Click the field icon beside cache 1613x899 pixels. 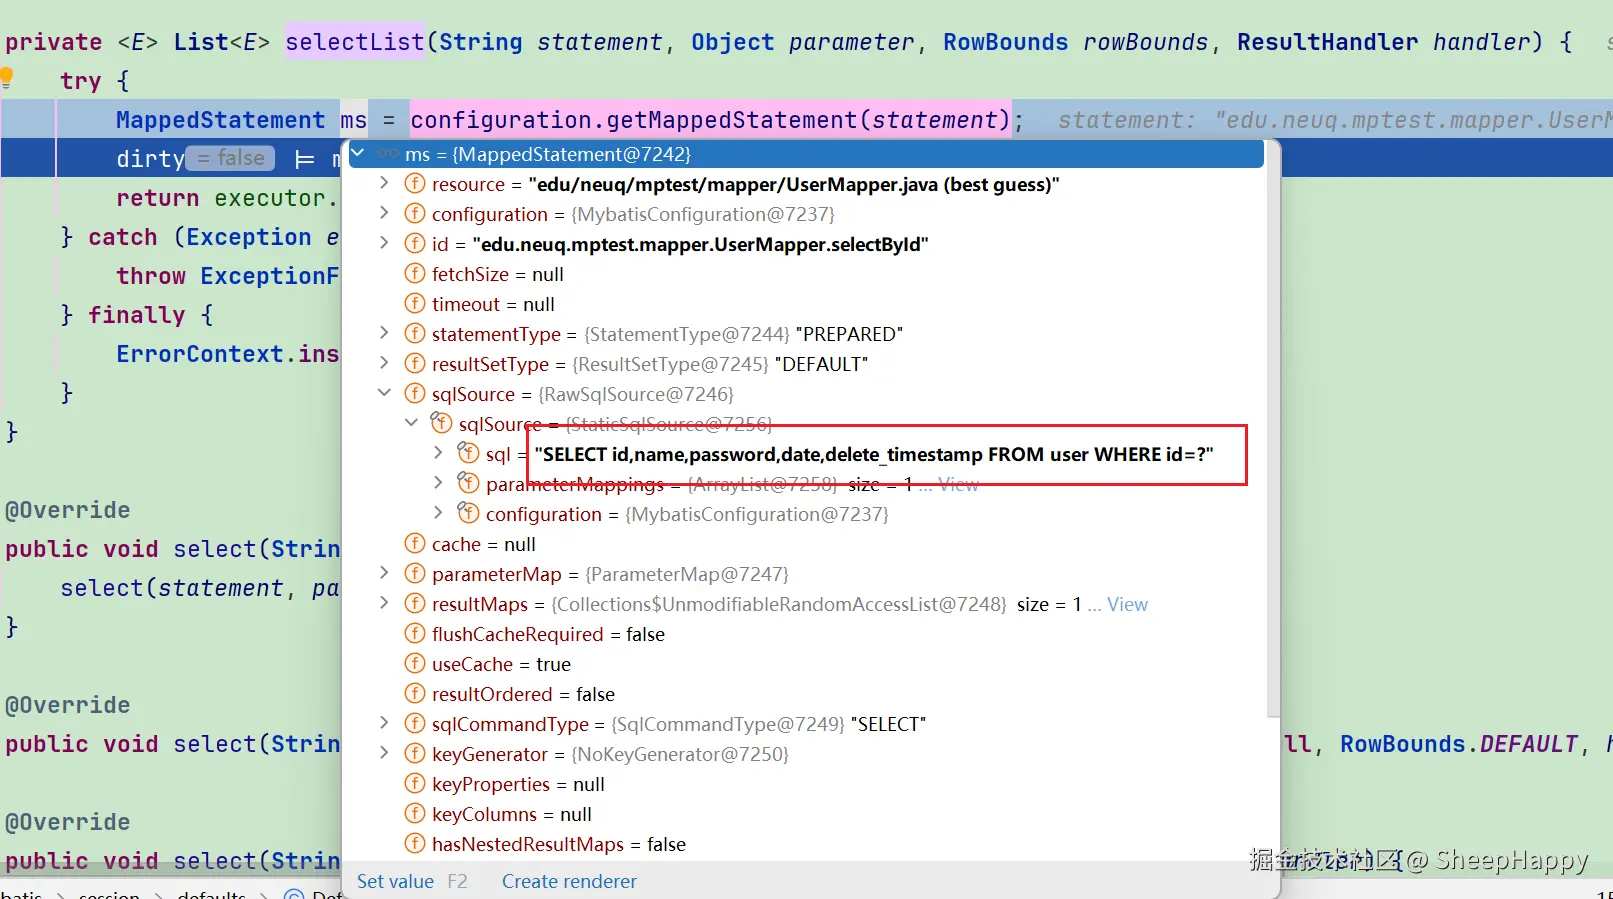[415, 544]
